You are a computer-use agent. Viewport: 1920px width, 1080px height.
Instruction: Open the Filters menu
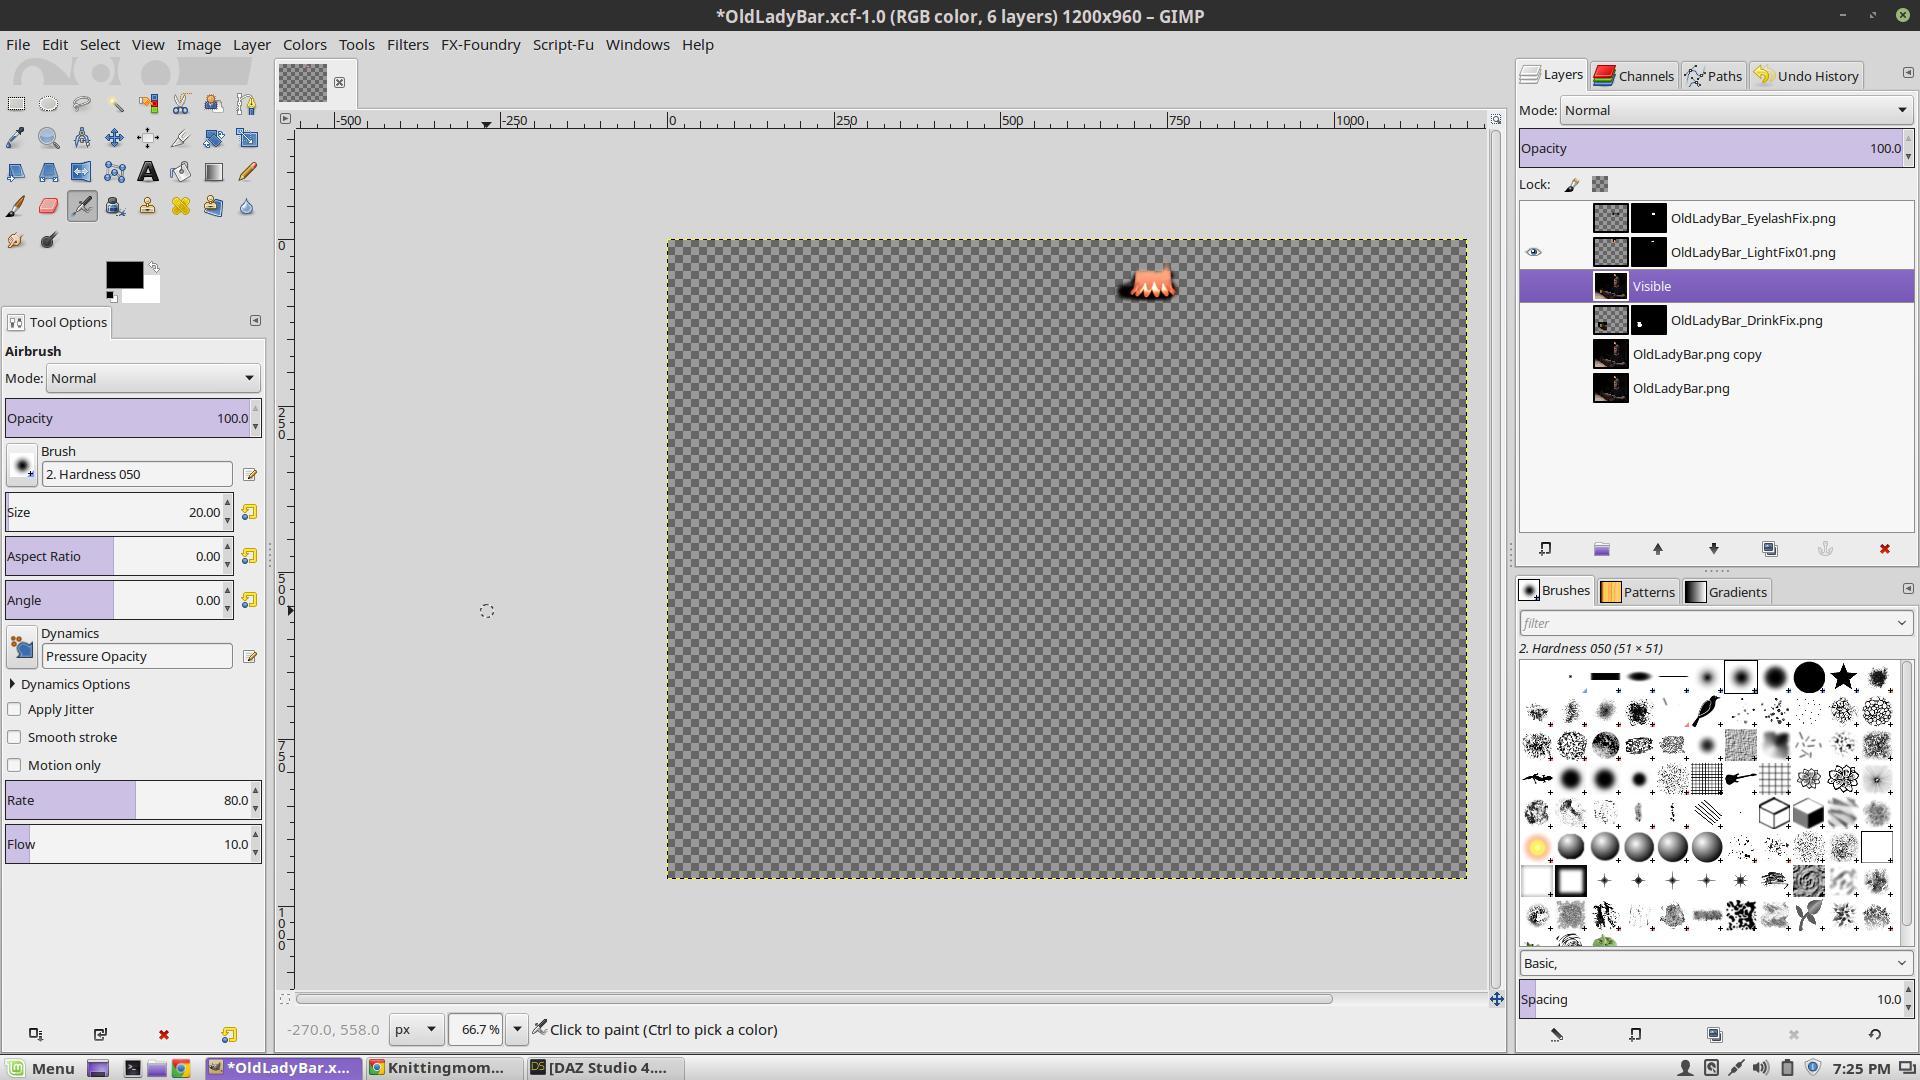(x=407, y=44)
